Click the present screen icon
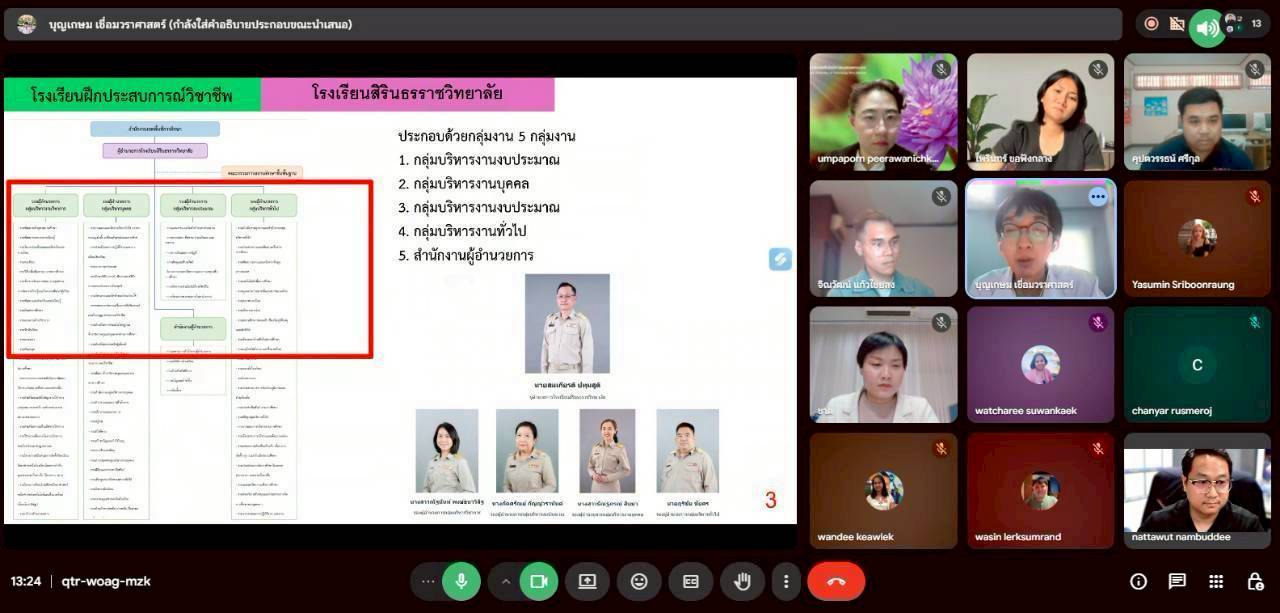Viewport: 1280px width, 613px height. click(587, 581)
